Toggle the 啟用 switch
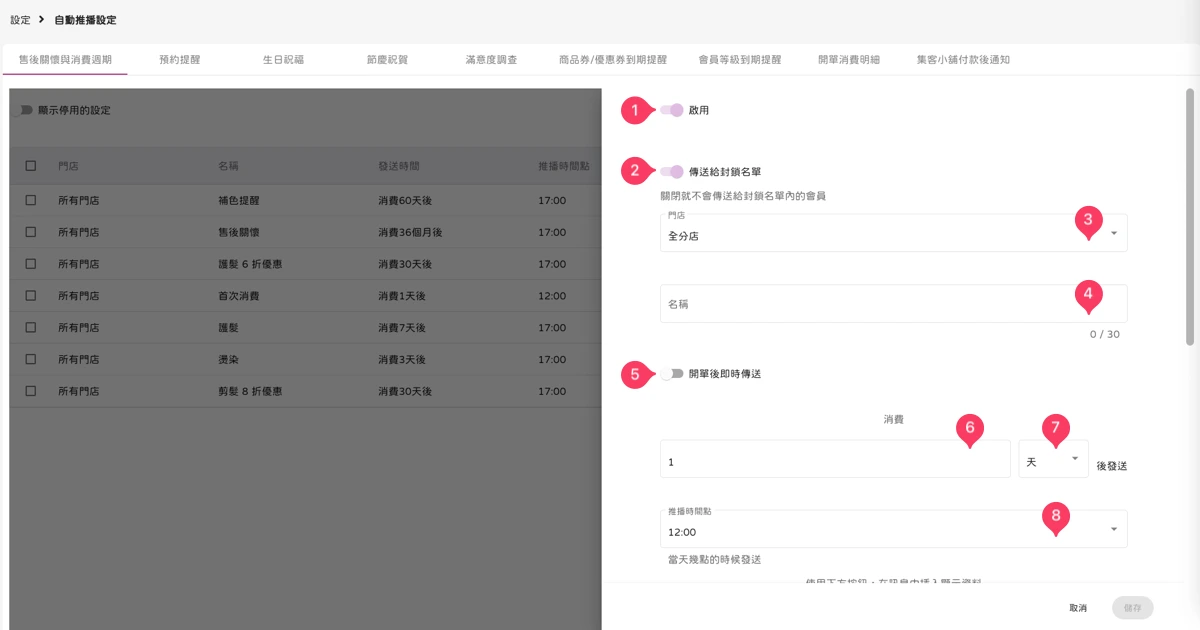 (672, 110)
